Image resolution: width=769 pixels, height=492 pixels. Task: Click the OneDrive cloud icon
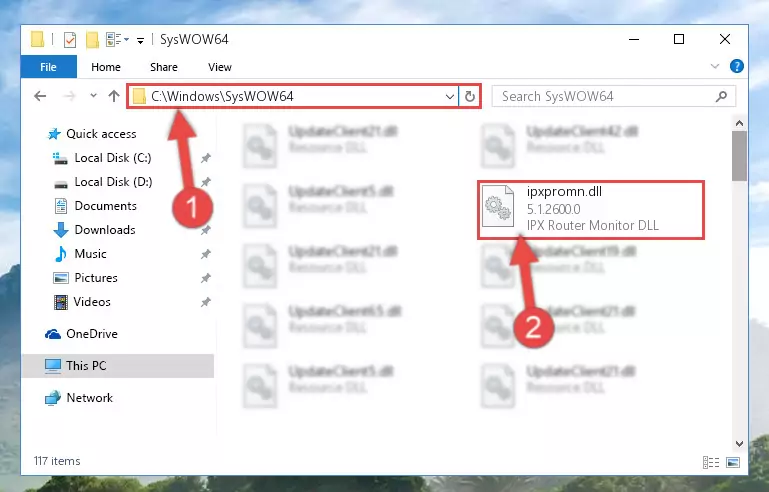point(53,335)
